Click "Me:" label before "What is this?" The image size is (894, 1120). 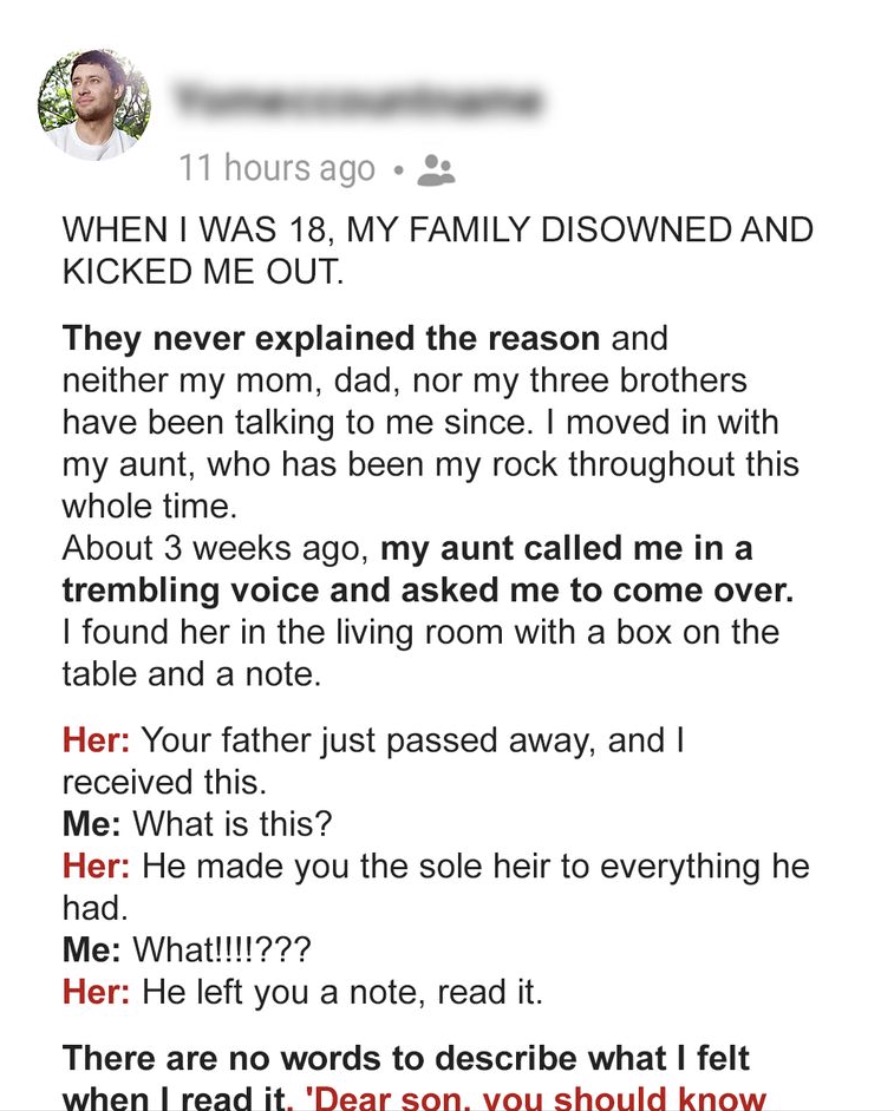tap(92, 825)
